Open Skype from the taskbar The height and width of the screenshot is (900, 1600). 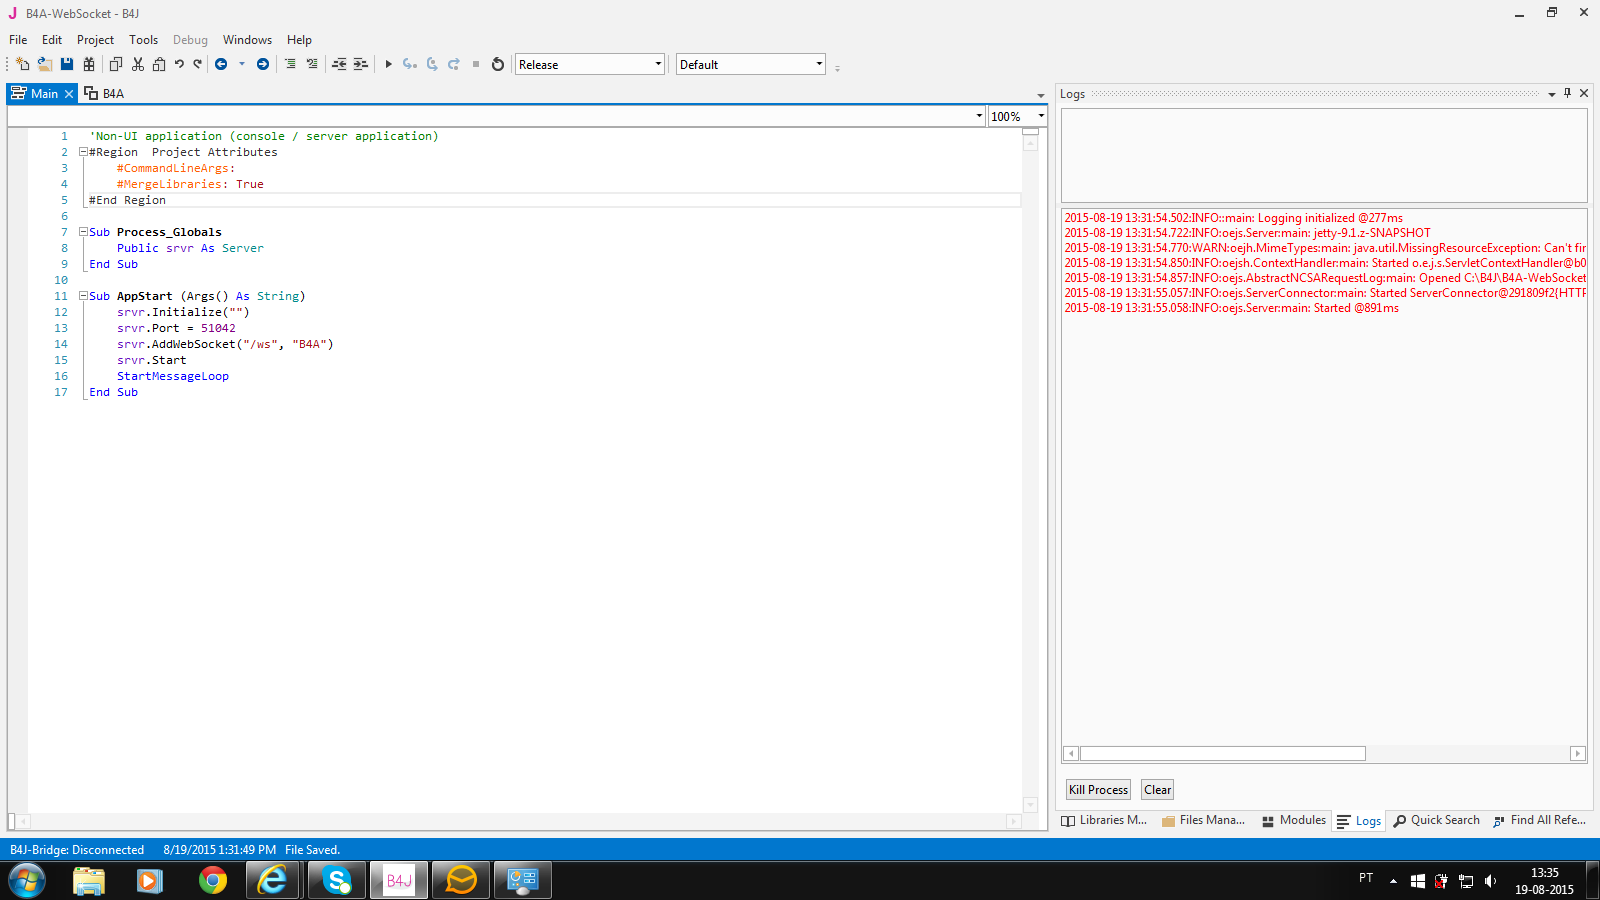click(x=337, y=881)
